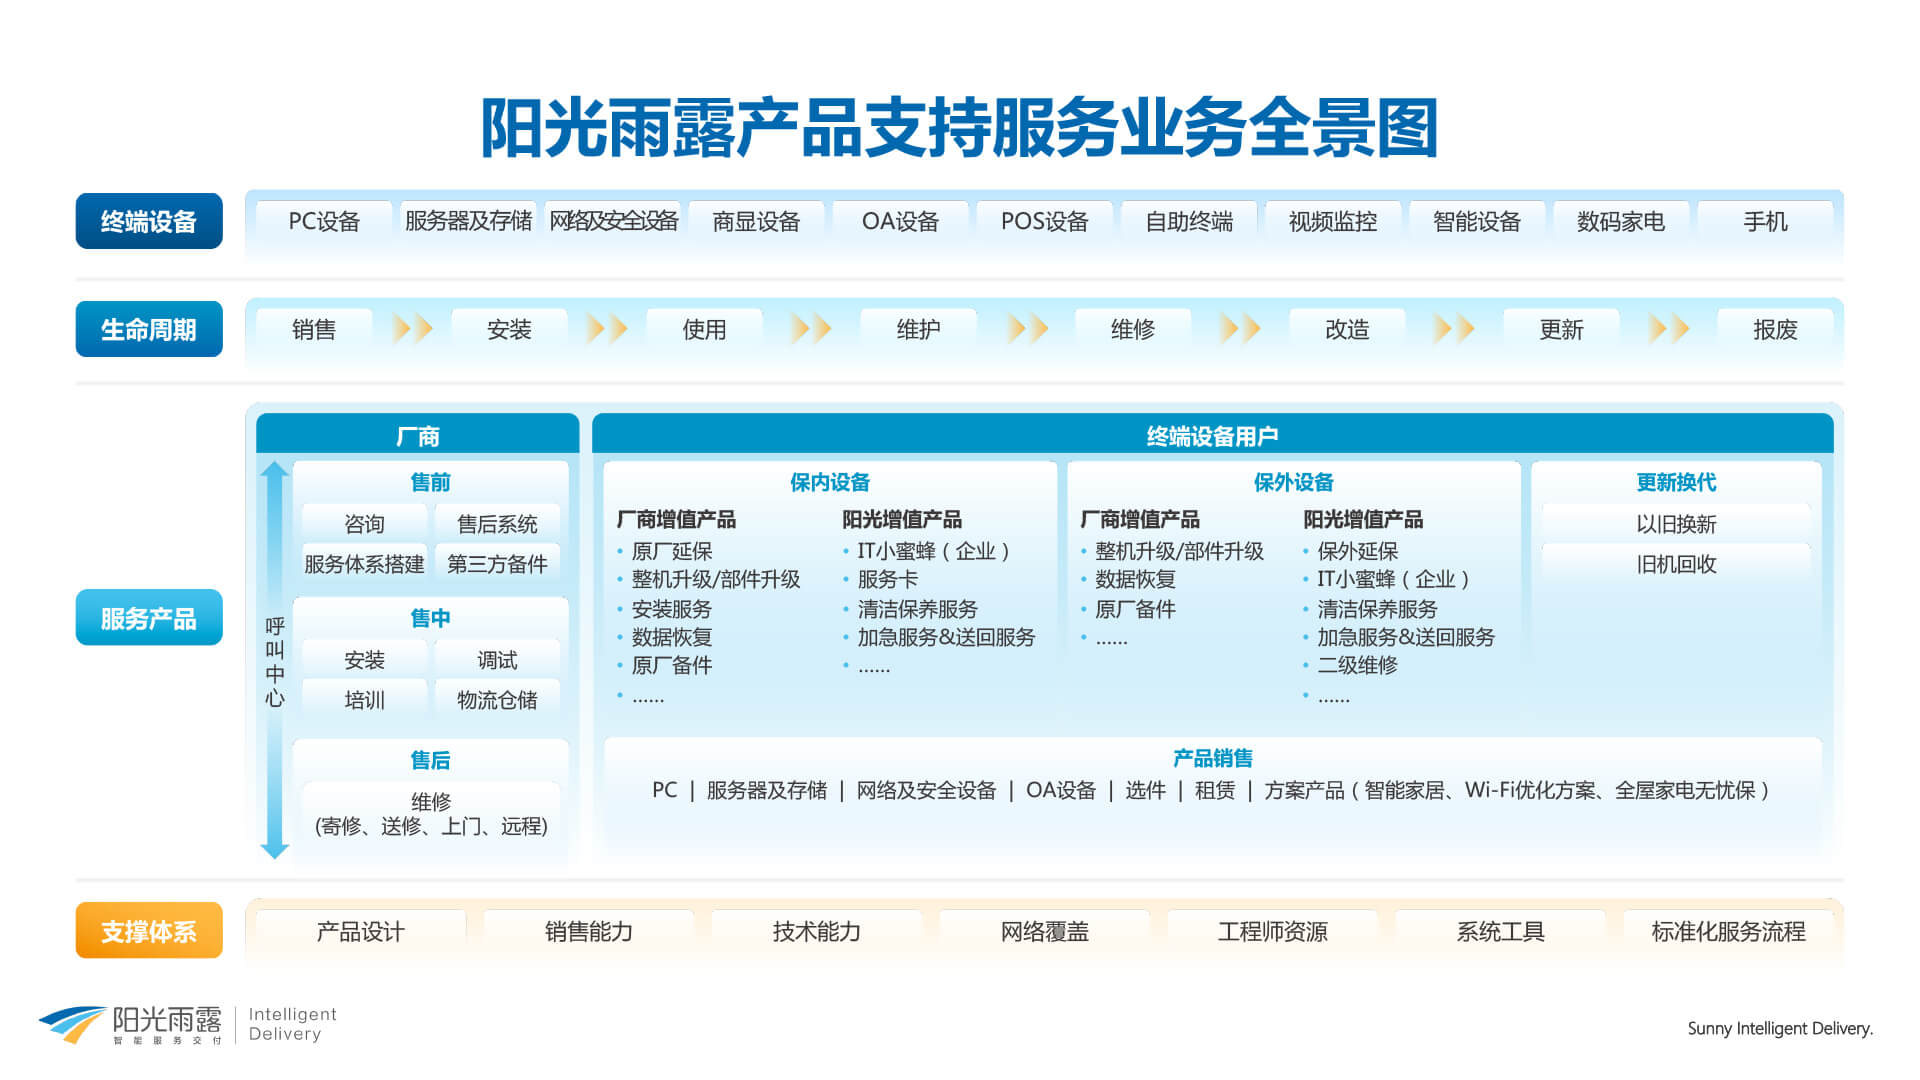1920x1080 pixels.
Task: Click the 维护 lifecycle stage
Action: coord(918,329)
